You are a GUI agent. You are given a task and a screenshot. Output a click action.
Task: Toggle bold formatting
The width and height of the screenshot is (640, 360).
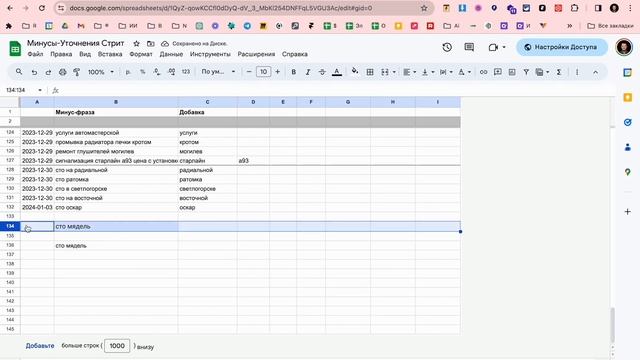(x=293, y=72)
